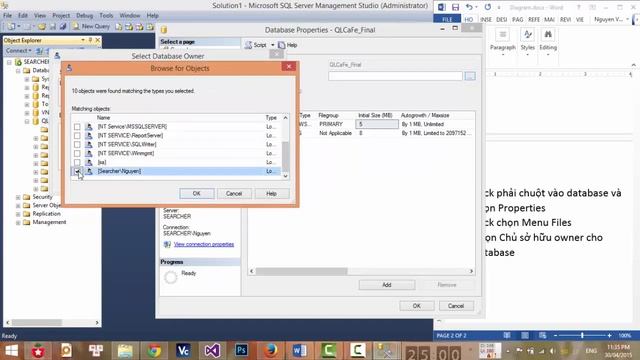
Task: Open Chrome from the taskbar
Action: coord(154,351)
